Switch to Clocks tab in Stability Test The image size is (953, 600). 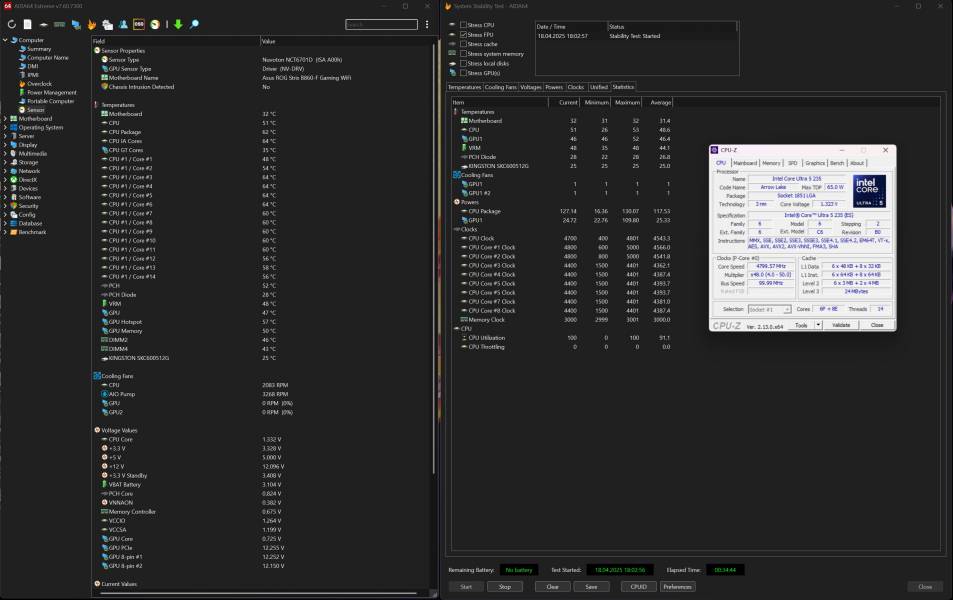(576, 87)
